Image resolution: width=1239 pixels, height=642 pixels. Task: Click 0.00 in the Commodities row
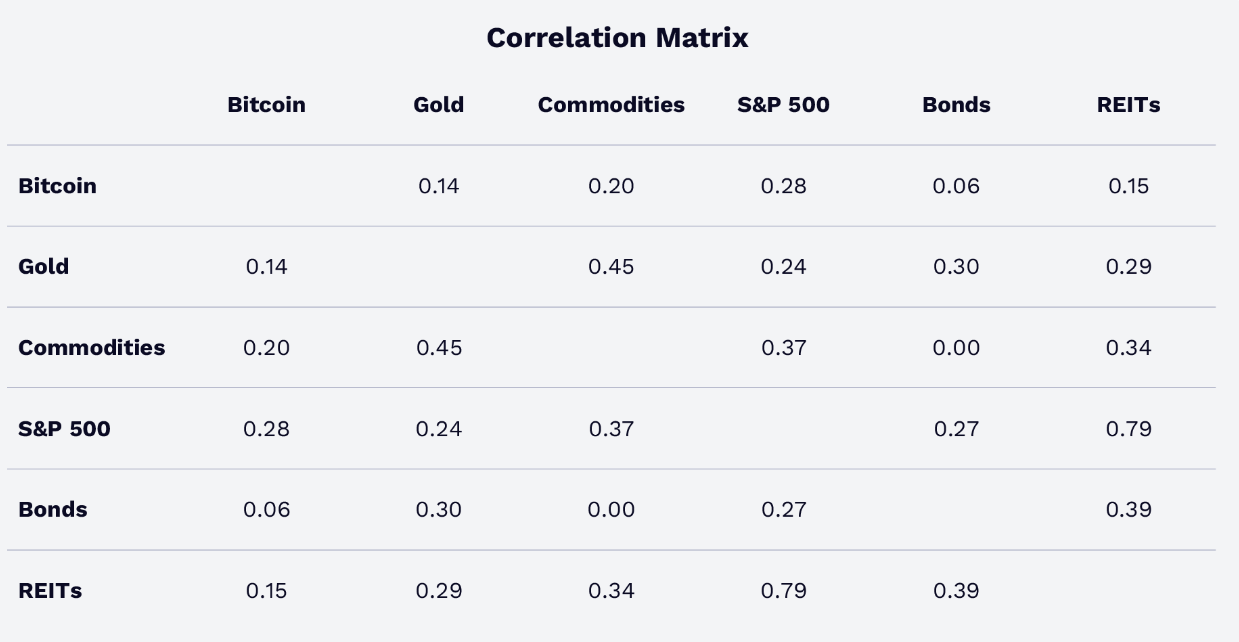pyautogui.click(x=956, y=348)
